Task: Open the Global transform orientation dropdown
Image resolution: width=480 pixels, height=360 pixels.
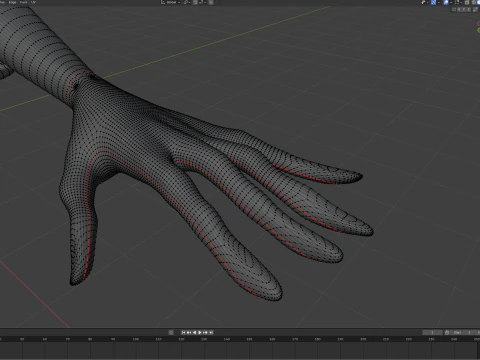Action: (x=171, y=2)
